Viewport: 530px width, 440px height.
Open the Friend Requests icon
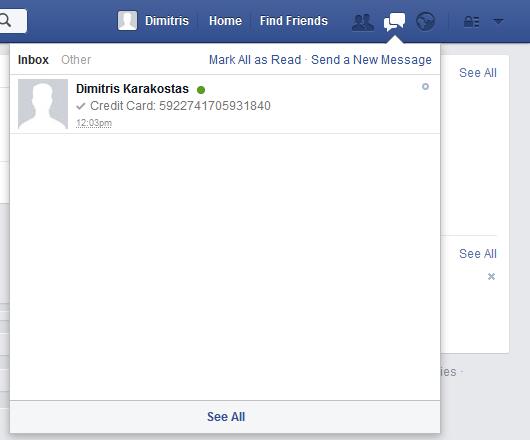(x=363, y=22)
